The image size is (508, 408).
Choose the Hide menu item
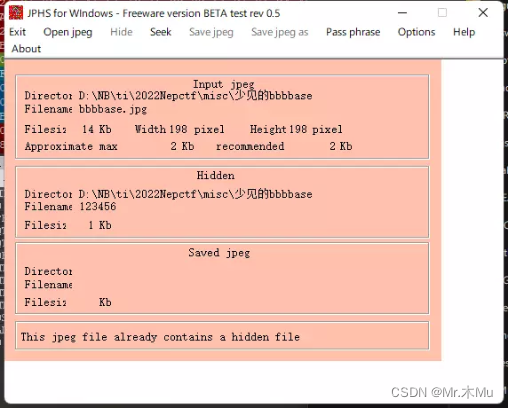point(121,32)
